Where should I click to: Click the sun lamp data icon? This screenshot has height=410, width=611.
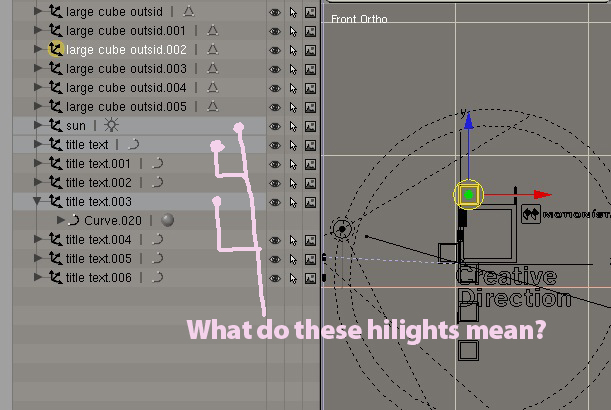point(111,125)
